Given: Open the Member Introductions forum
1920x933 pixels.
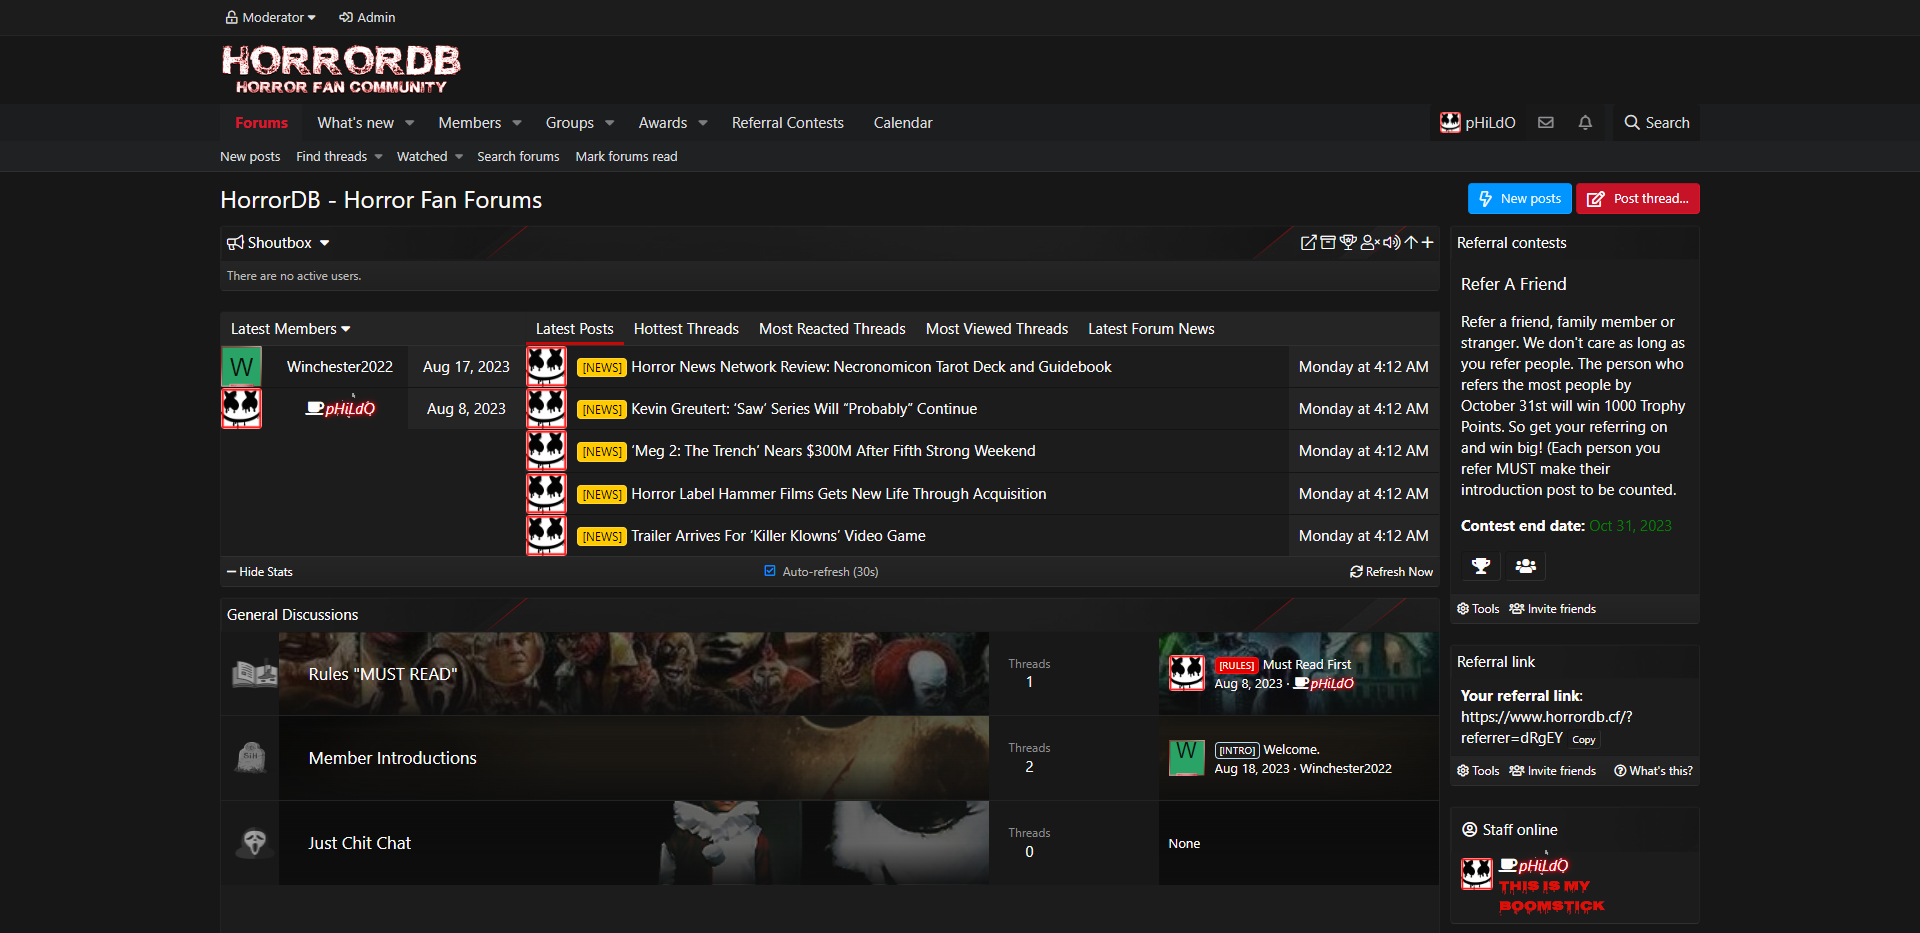Looking at the screenshot, I should coord(392,758).
